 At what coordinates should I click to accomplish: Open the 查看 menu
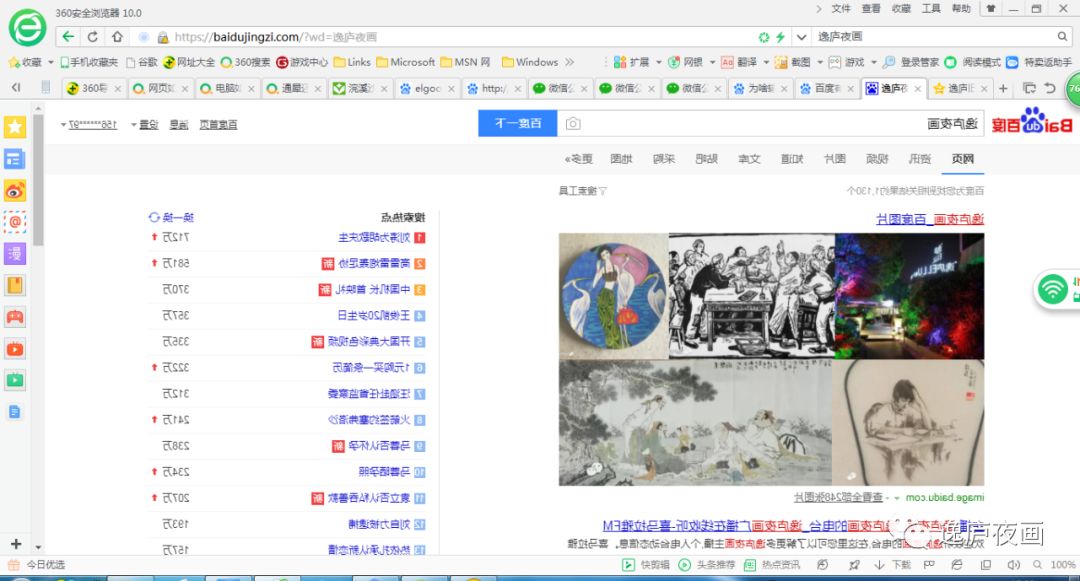871,9
